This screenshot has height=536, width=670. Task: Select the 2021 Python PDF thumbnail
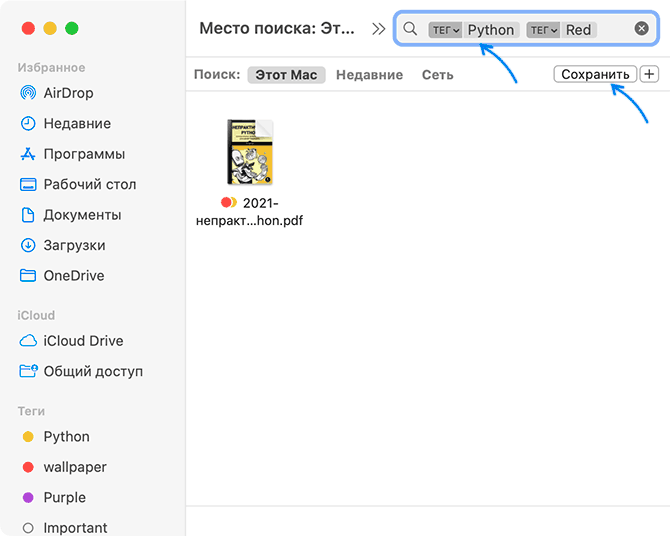(x=249, y=152)
